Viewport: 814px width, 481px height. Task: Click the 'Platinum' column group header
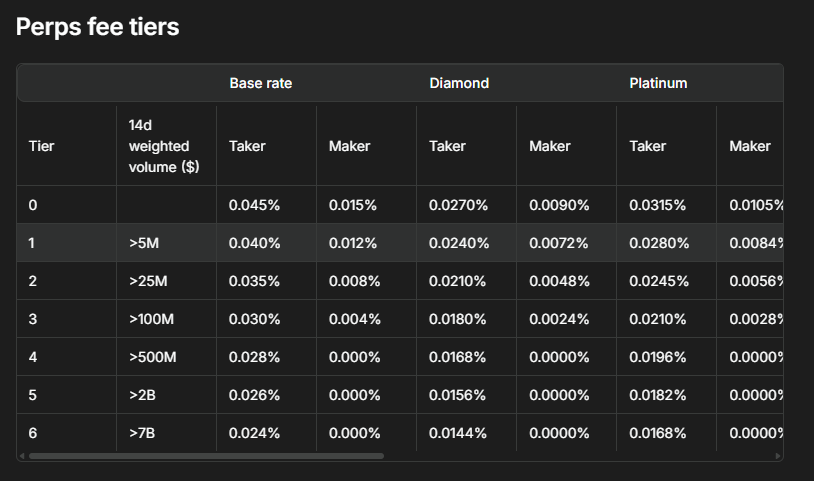point(658,83)
